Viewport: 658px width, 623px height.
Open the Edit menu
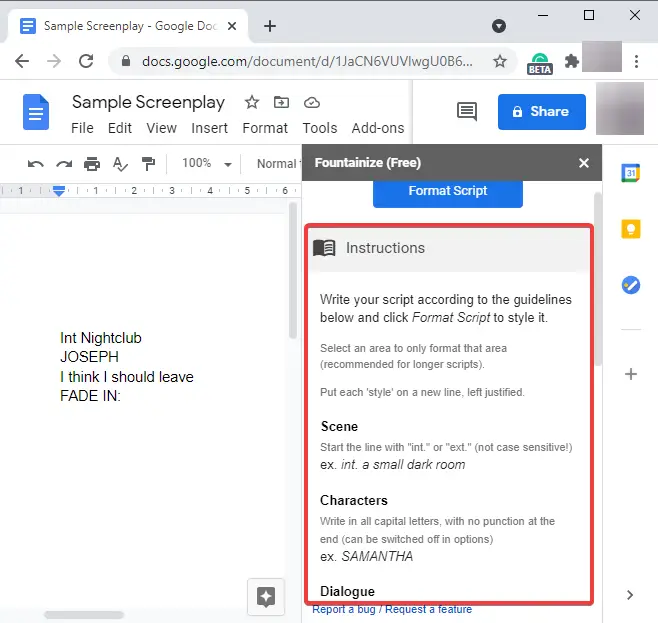tap(120, 128)
